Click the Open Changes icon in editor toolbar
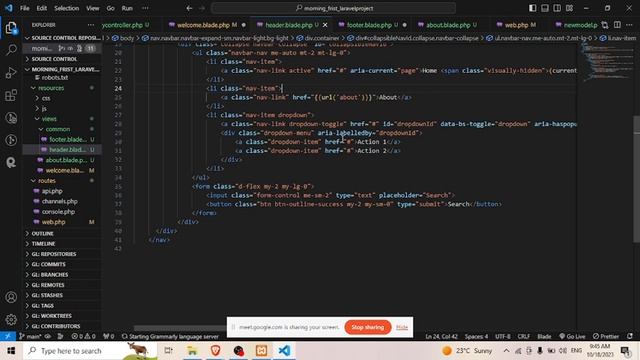The width and height of the screenshot is (640, 360). click(x=605, y=25)
